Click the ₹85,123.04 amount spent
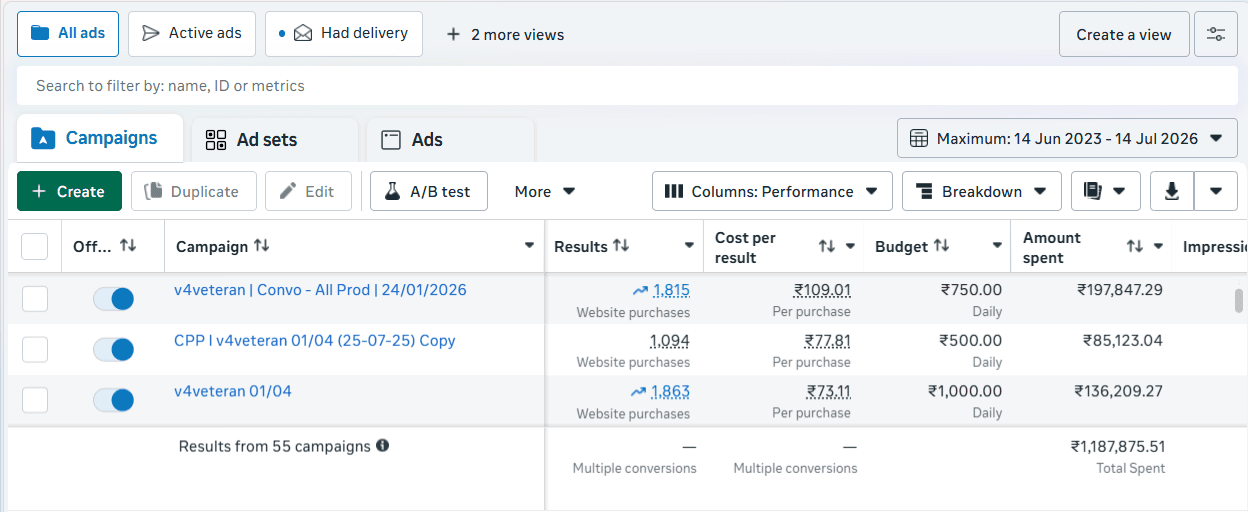The height and width of the screenshot is (512, 1248). click(1123, 340)
